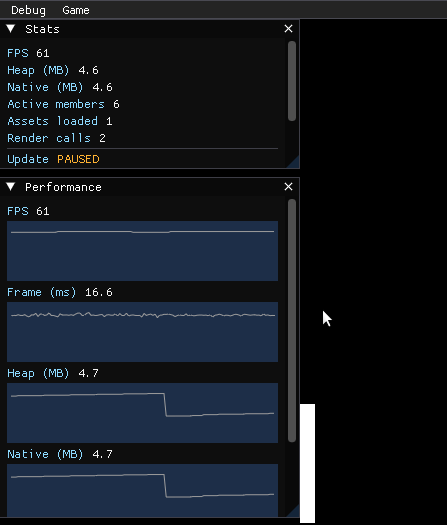Screen dimensions: 447x525
Task: Click the Stats title bar text
Action: click(43, 29)
